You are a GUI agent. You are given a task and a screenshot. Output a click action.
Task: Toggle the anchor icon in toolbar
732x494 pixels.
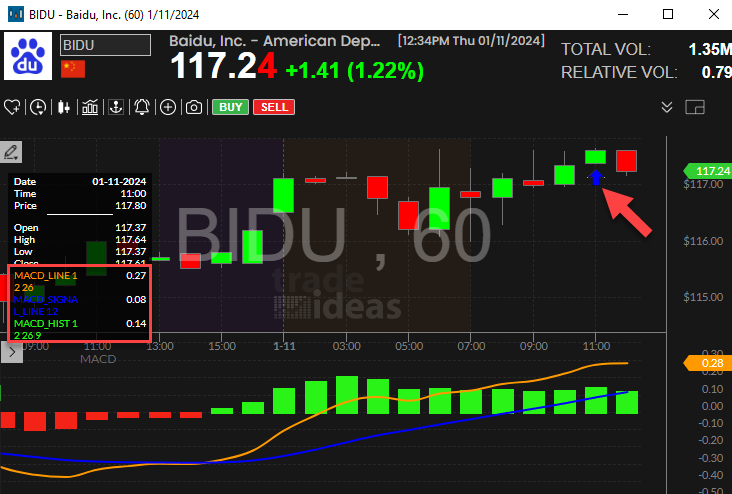(x=116, y=107)
